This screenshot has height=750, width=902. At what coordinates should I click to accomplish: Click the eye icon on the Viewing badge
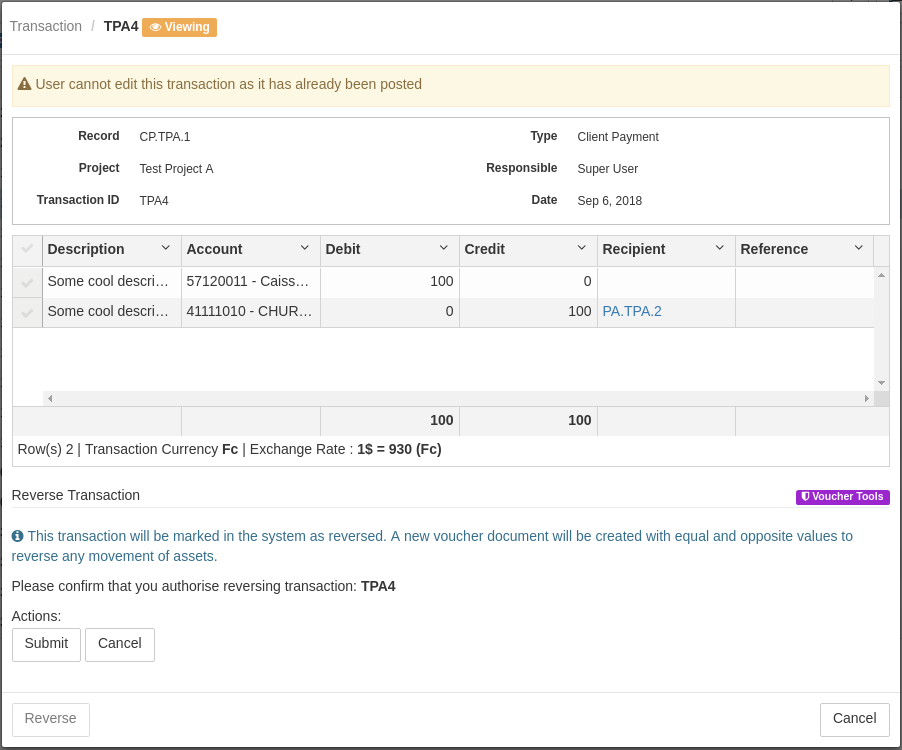[157, 27]
